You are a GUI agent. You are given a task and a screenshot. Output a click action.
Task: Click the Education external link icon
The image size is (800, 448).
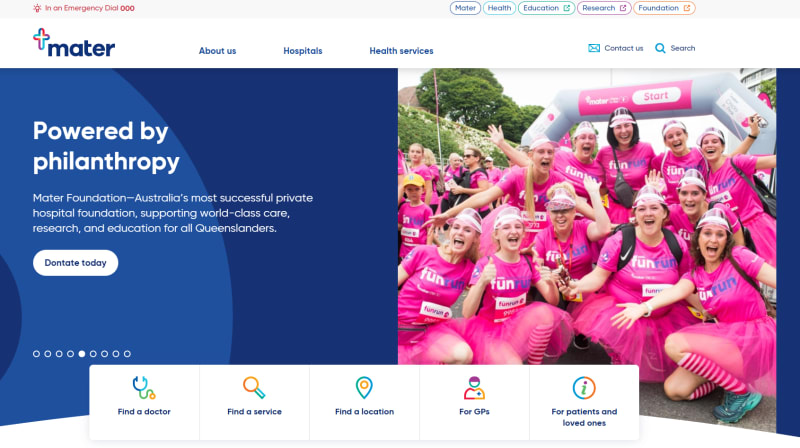pos(566,8)
